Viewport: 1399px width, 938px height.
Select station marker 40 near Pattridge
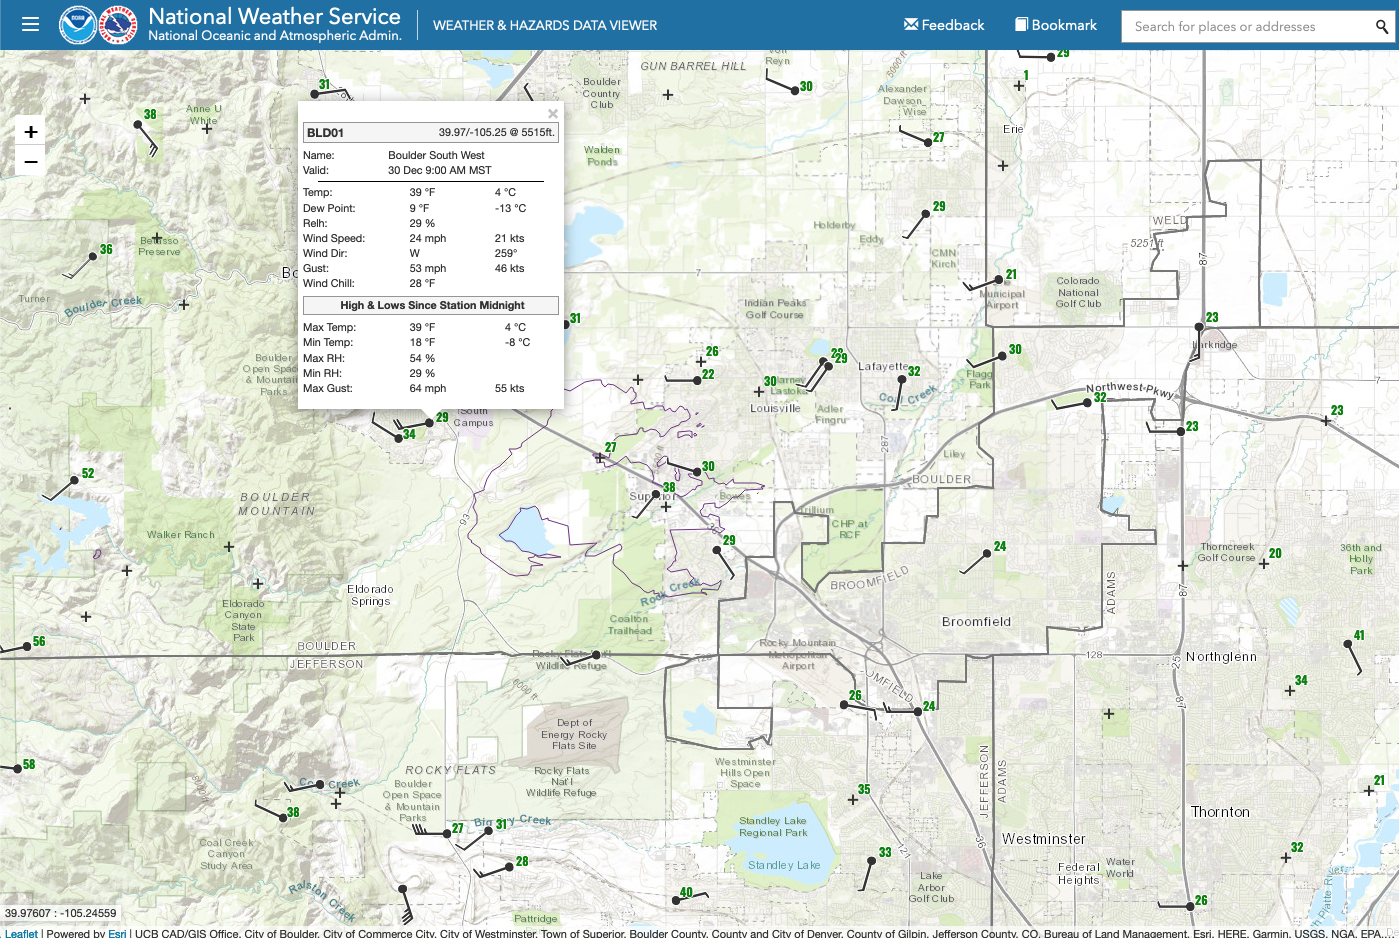pos(677,900)
